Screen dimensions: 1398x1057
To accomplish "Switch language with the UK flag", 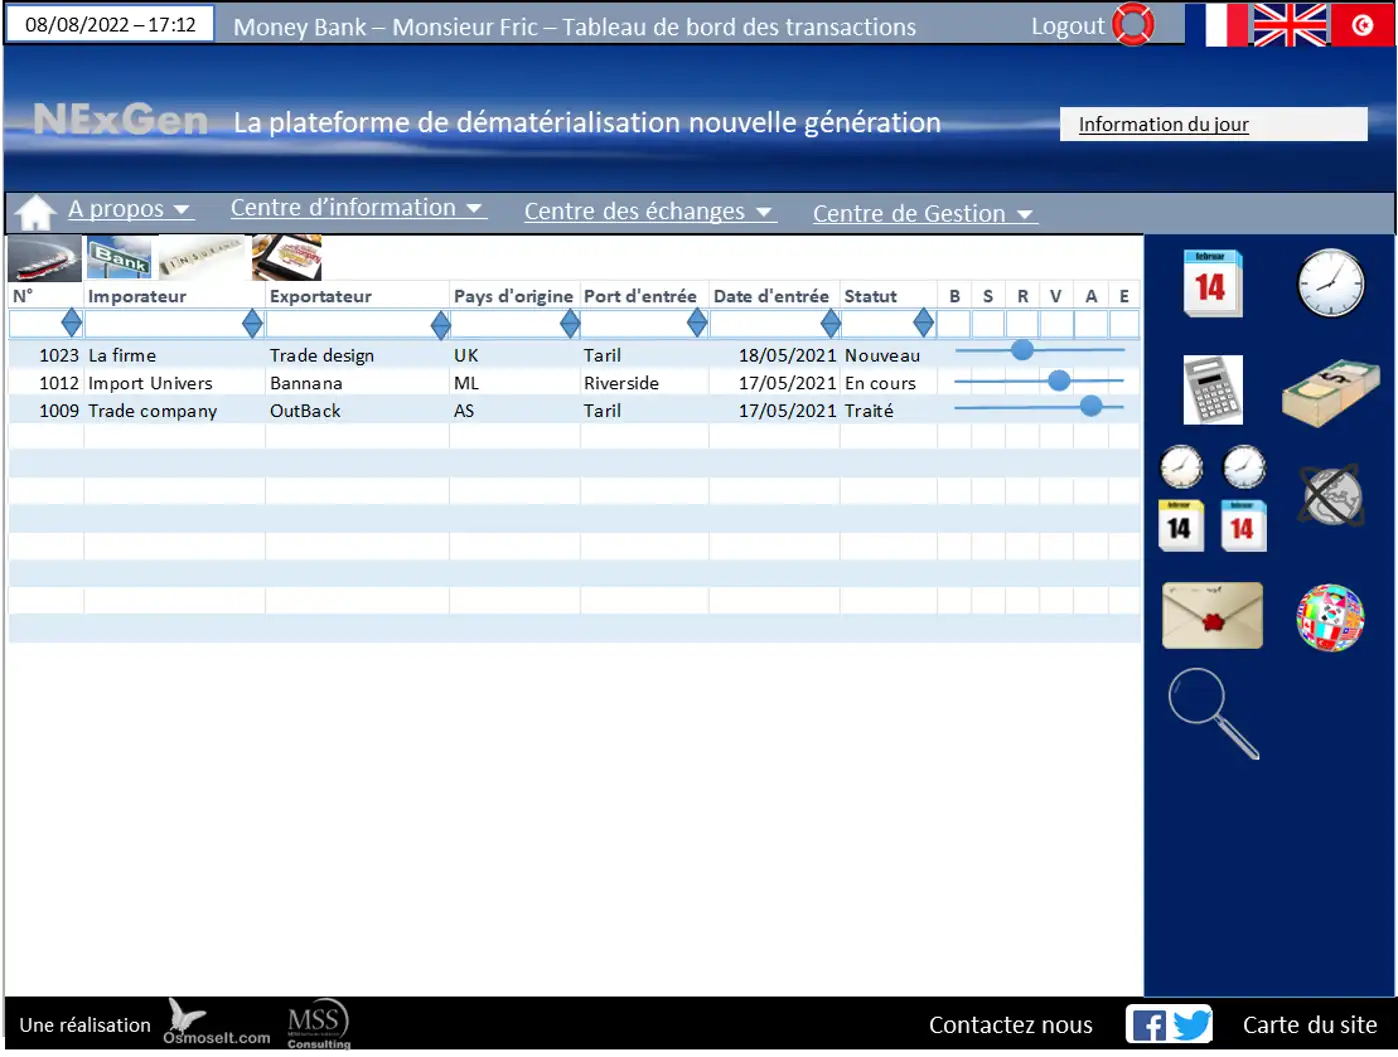I will 1289,25.
